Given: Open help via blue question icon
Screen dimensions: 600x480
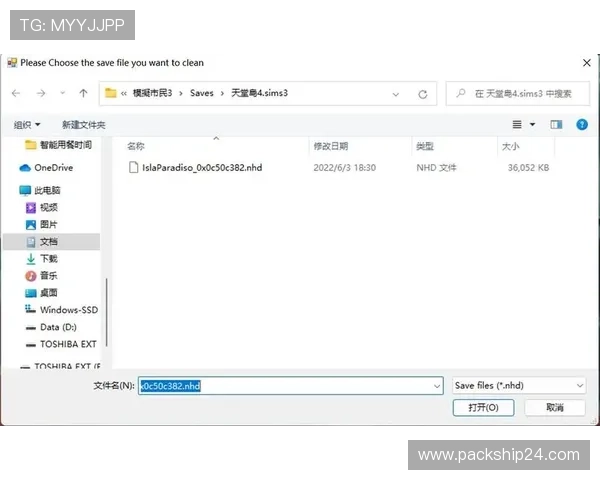Looking at the screenshot, I should click(582, 124).
